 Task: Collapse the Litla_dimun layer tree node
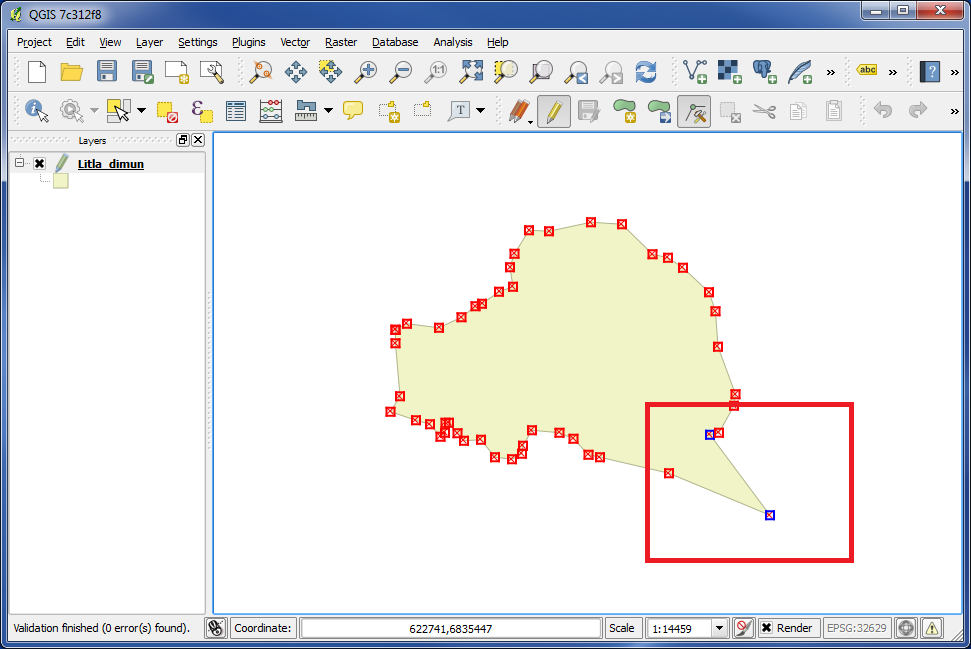[x=19, y=162]
